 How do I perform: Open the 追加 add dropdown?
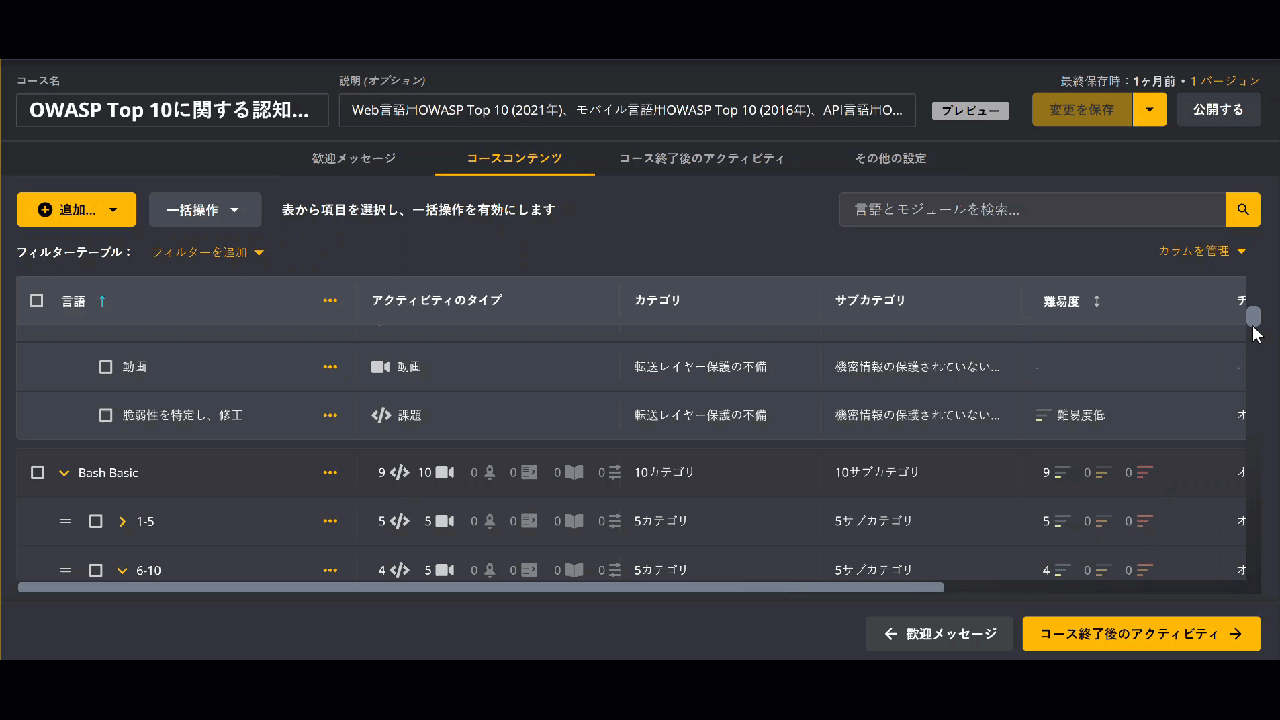coord(76,210)
